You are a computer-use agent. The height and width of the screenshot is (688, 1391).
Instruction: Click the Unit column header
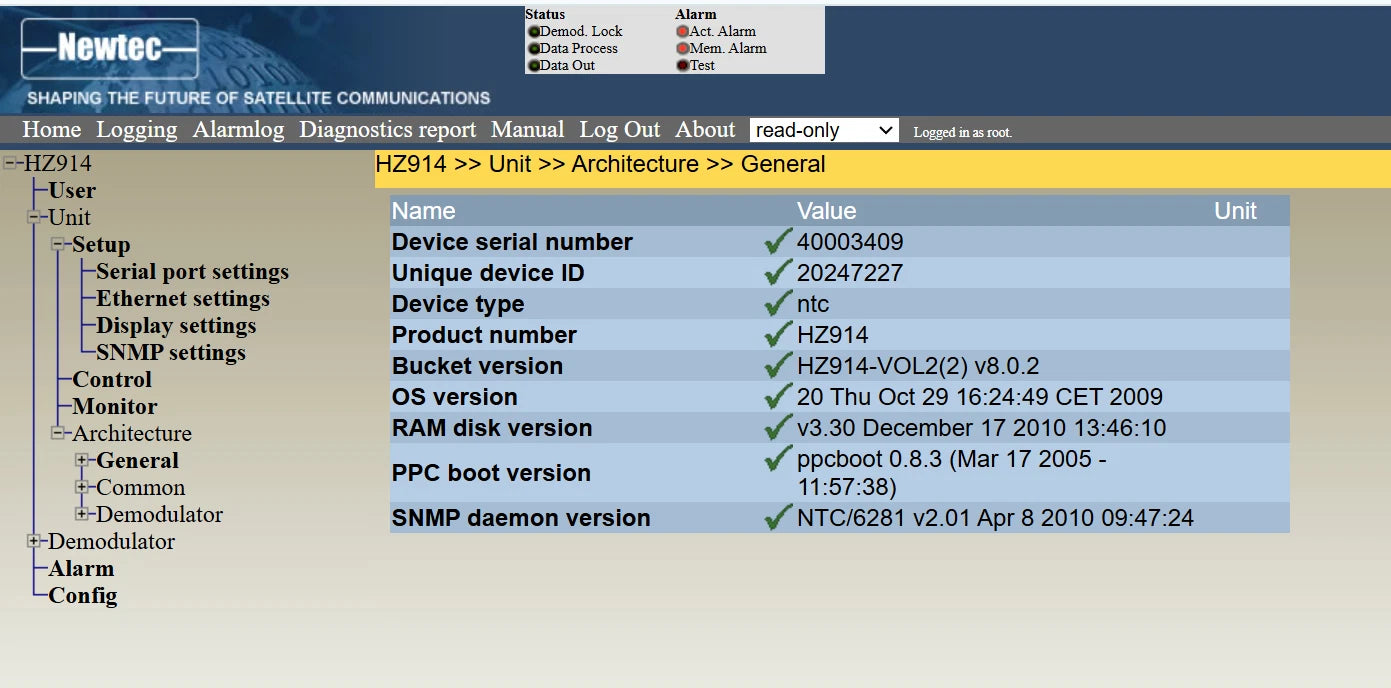[x=1235, y=211]
